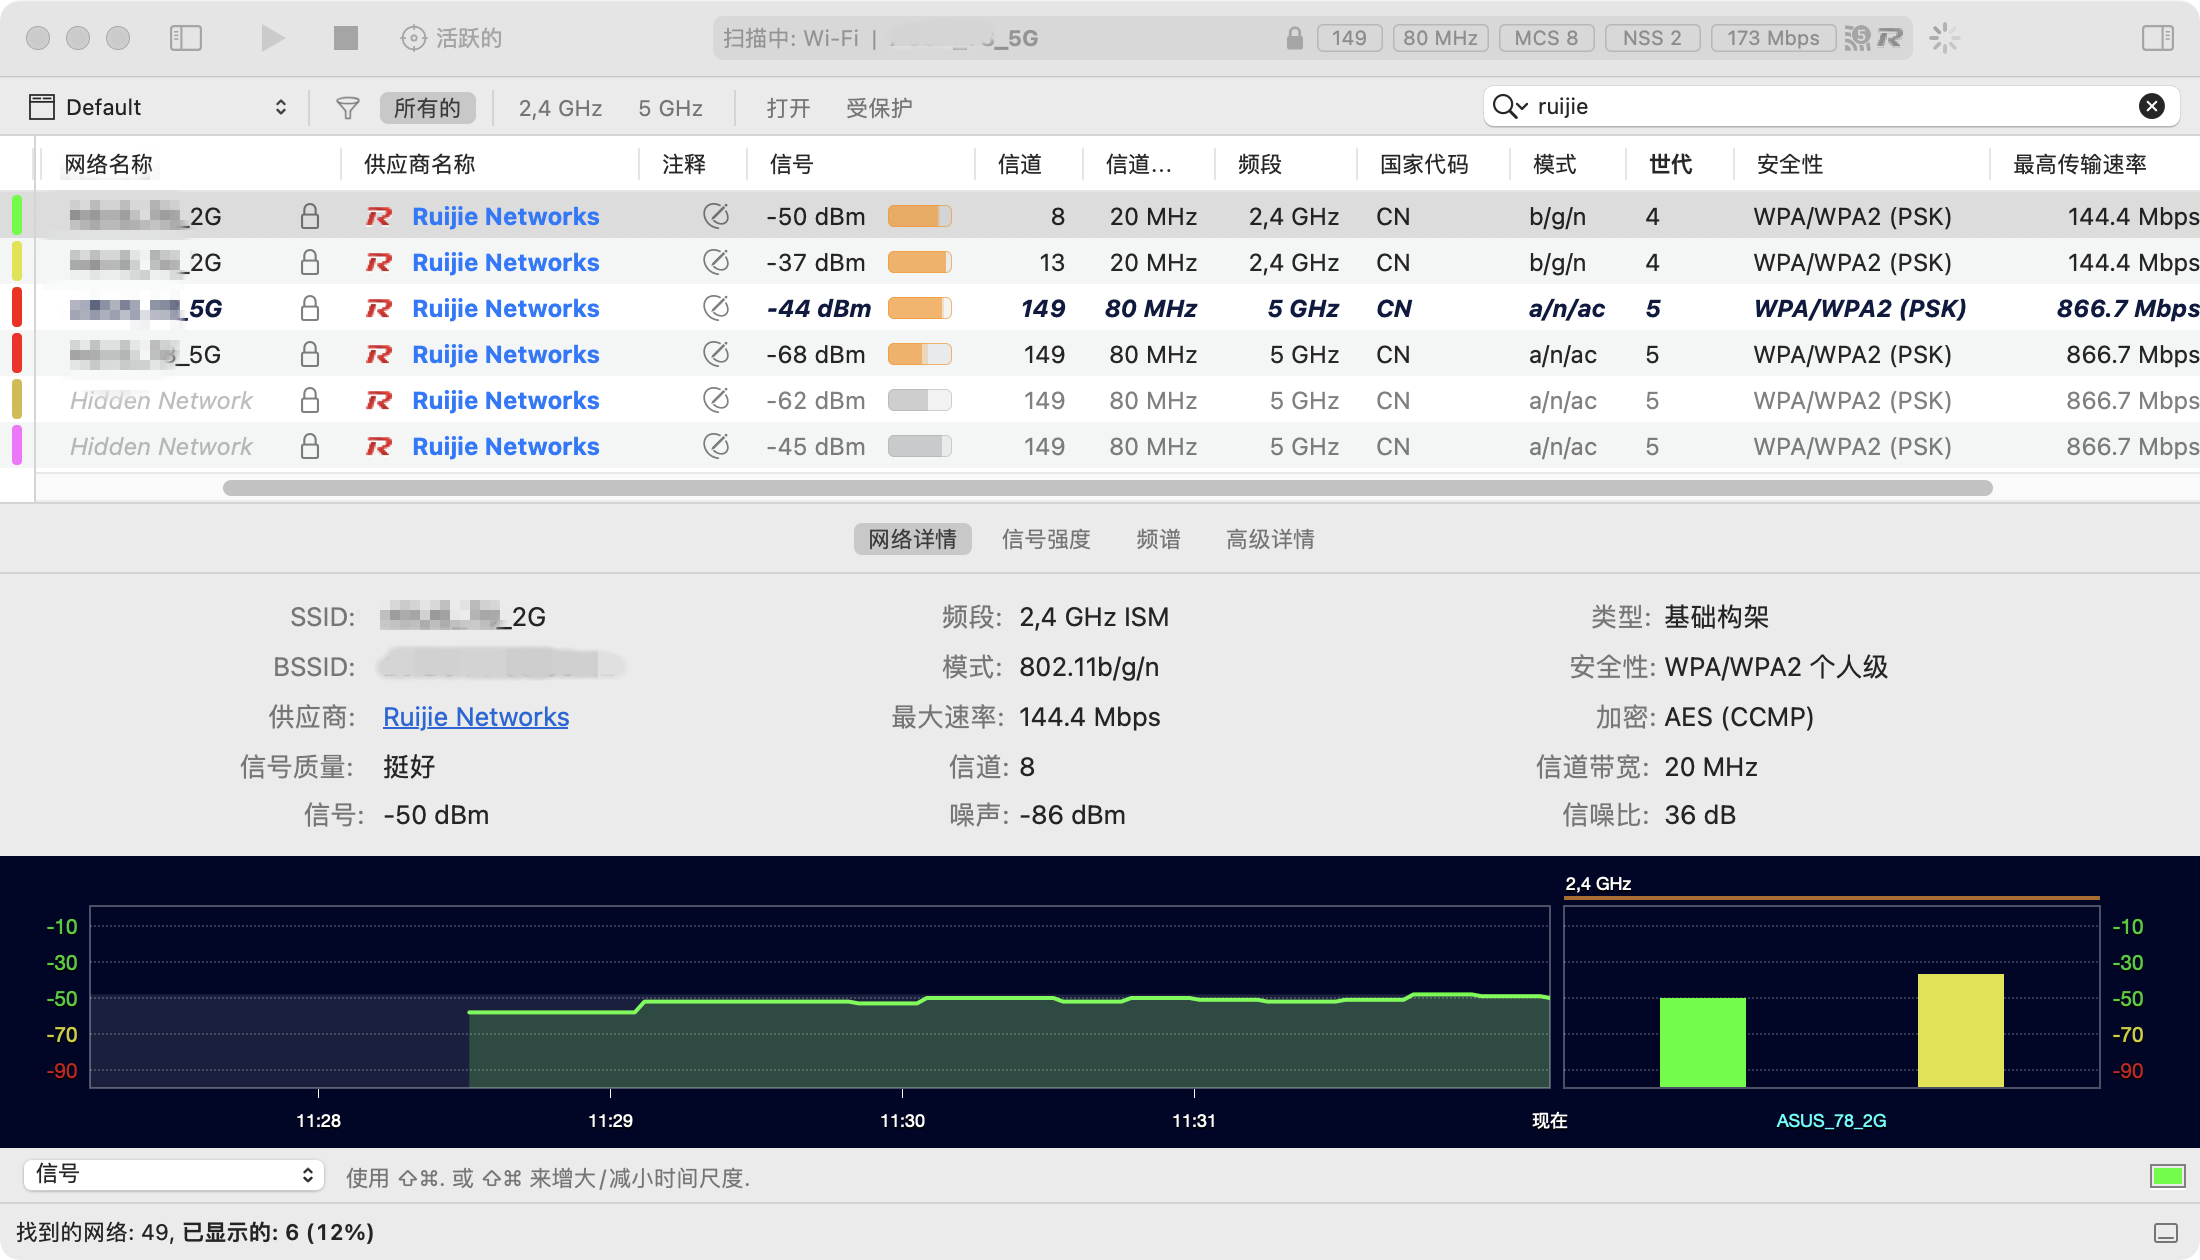The image size is (2200, 1260).
Task: Toggle bottom panel icon in status bar
Action: pos(2166,1232)
